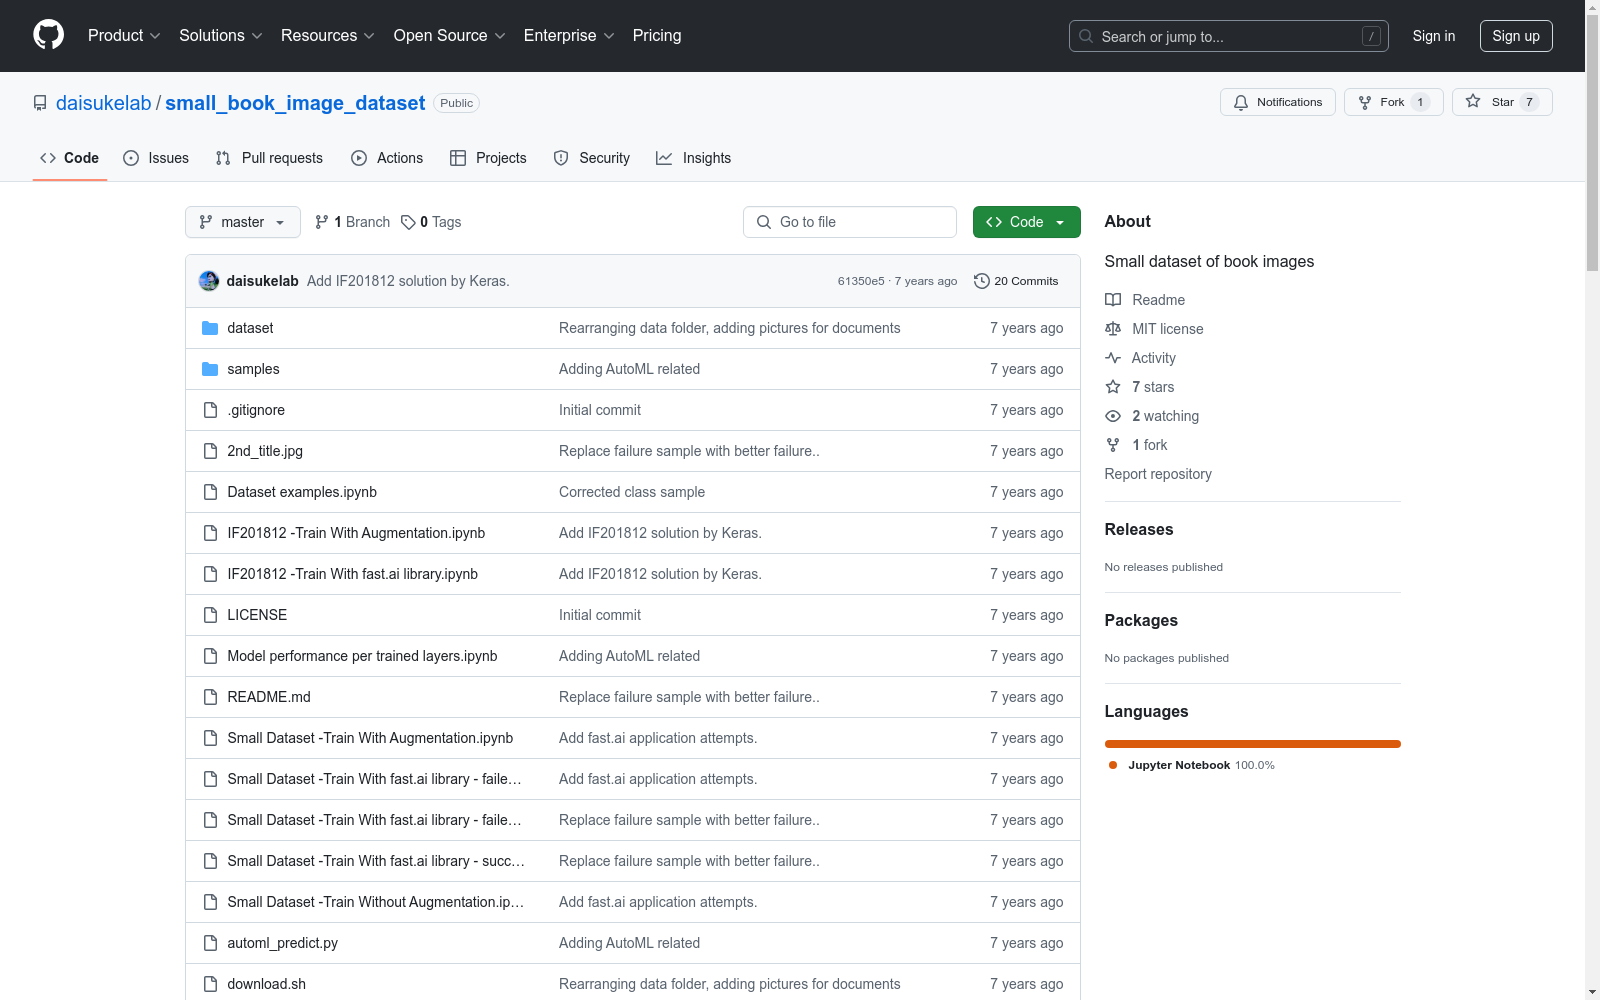Expand the Solutions menu
The width and height of the screenshot is (1600, 1000).
pyautogui.click(x=221, y=36)
